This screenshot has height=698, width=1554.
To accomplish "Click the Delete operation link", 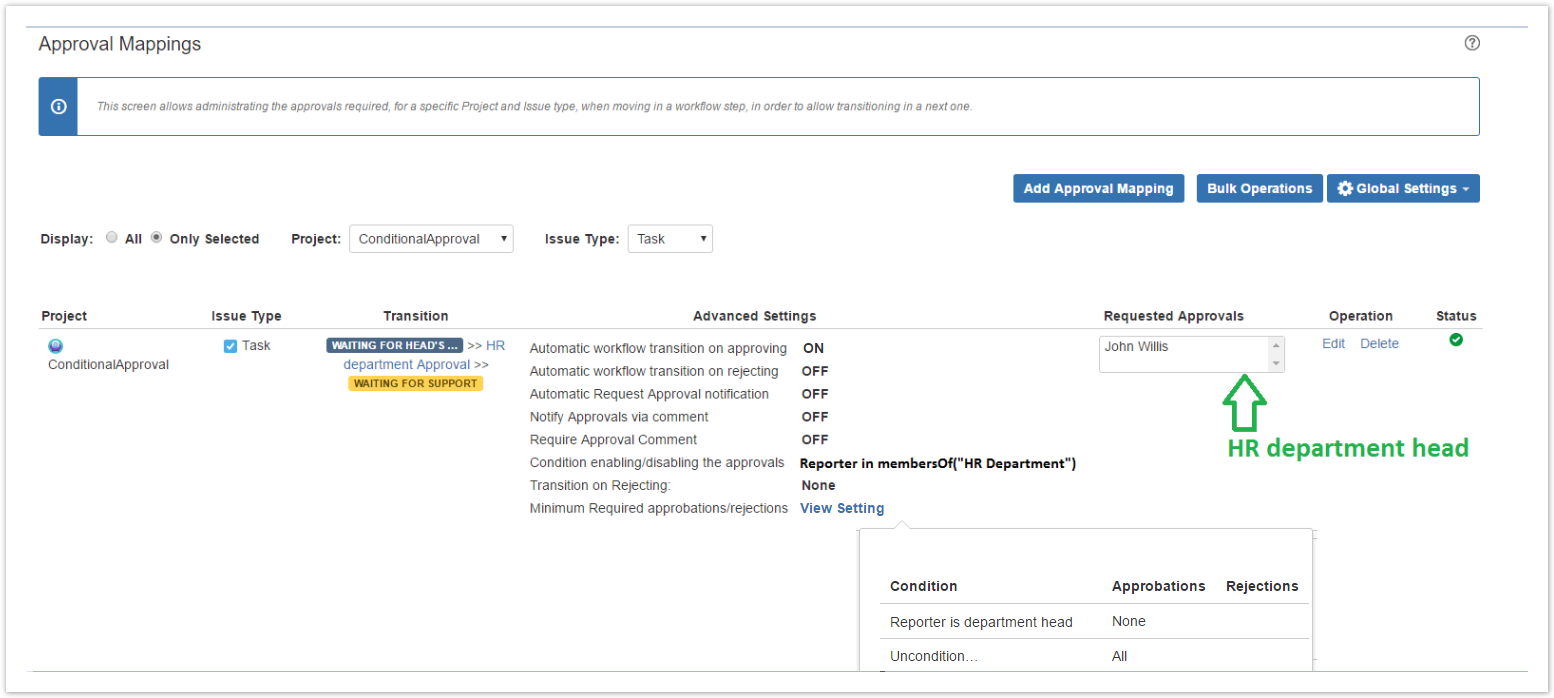I will (1379, 344).
